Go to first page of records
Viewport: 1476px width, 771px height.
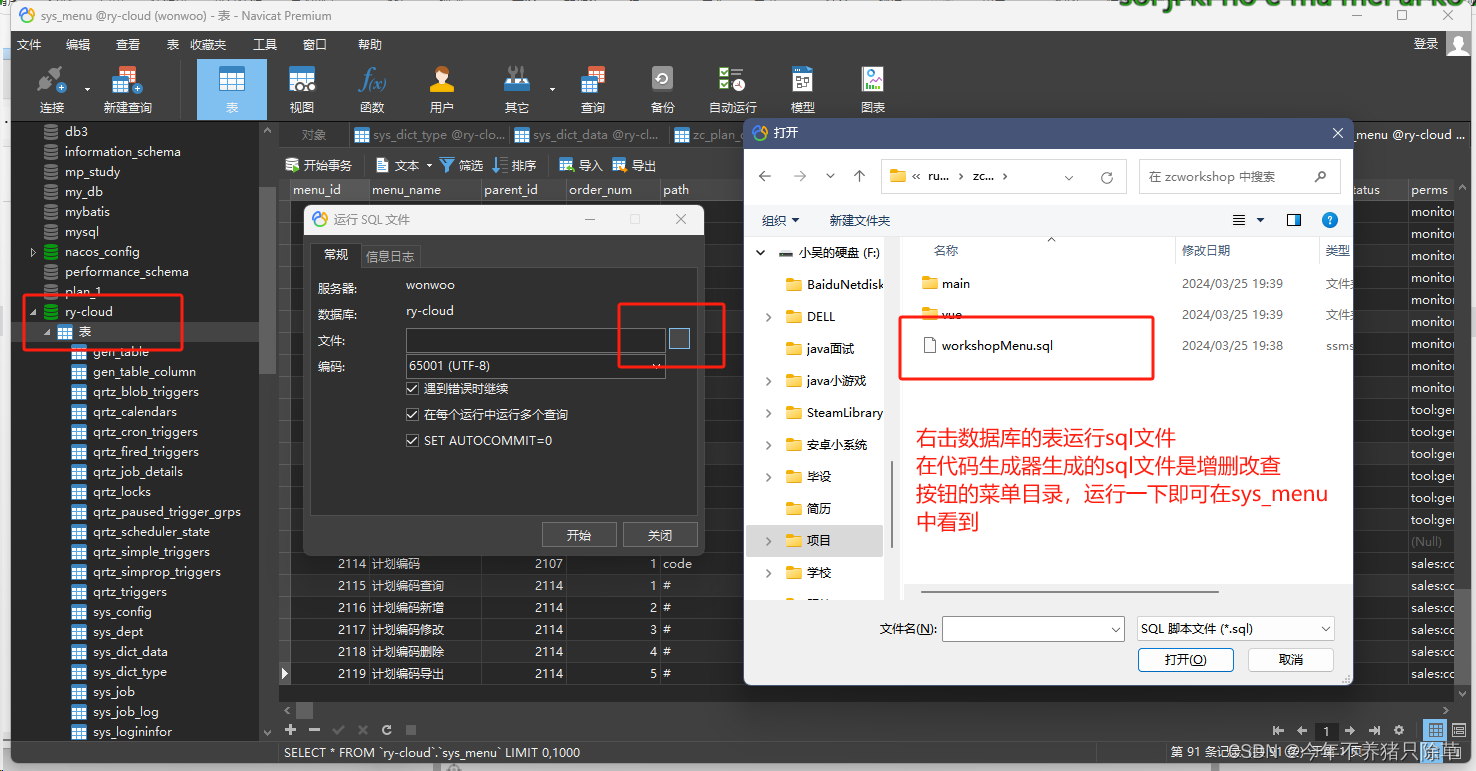tap(1278, 731)
